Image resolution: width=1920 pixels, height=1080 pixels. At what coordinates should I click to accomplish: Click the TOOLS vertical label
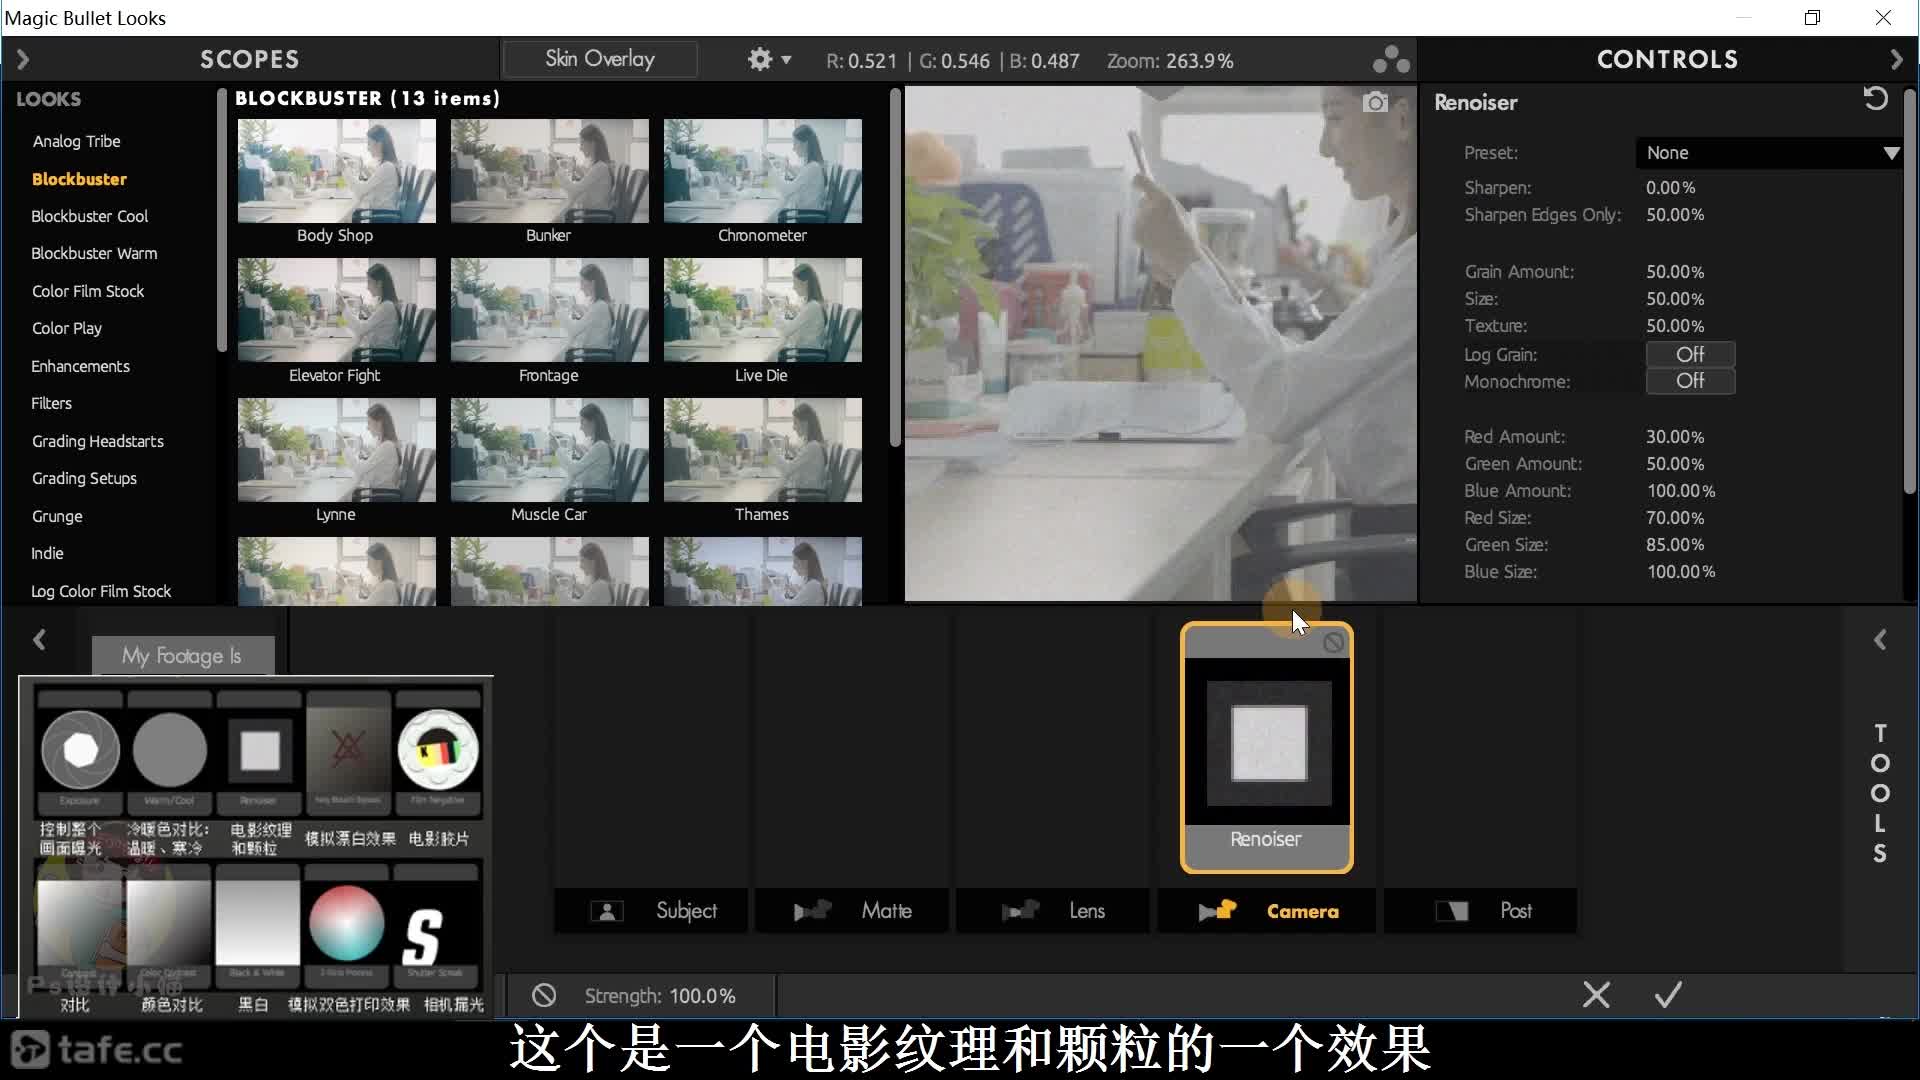[x=1880, y=793]
